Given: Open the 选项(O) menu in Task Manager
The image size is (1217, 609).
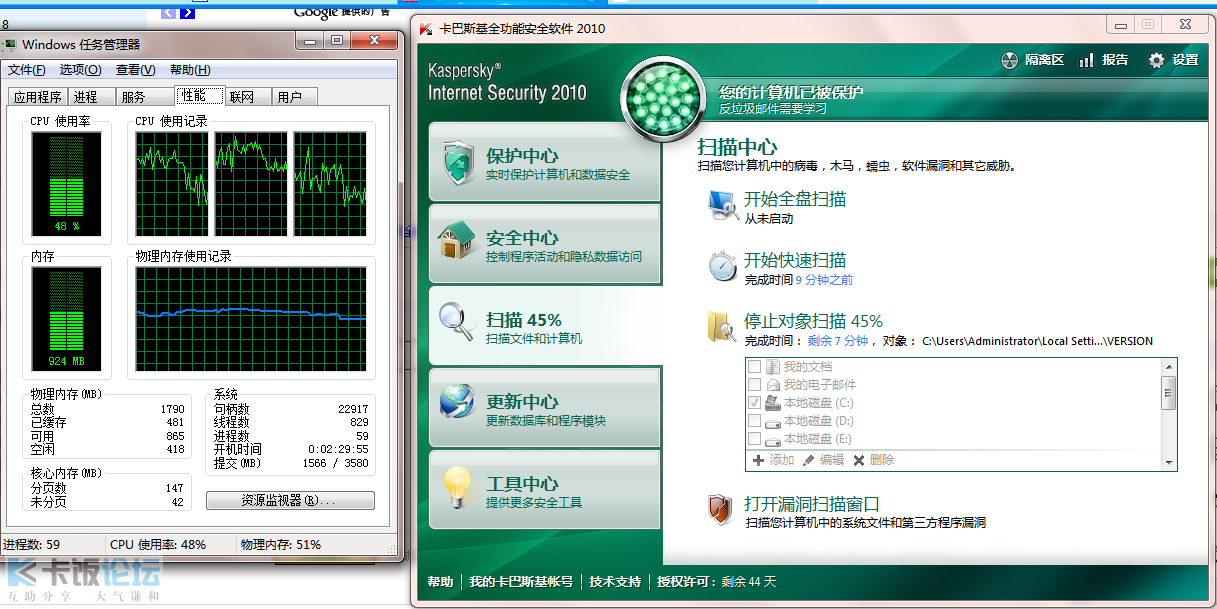Looking at the screenshot, I should [80, 70].
